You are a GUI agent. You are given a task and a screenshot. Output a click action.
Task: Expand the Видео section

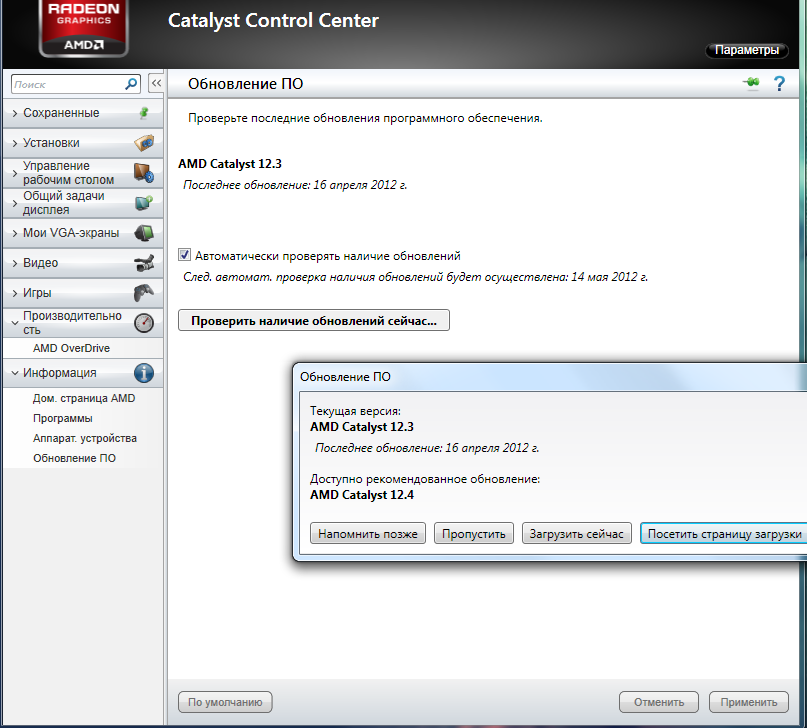[15, 263]
